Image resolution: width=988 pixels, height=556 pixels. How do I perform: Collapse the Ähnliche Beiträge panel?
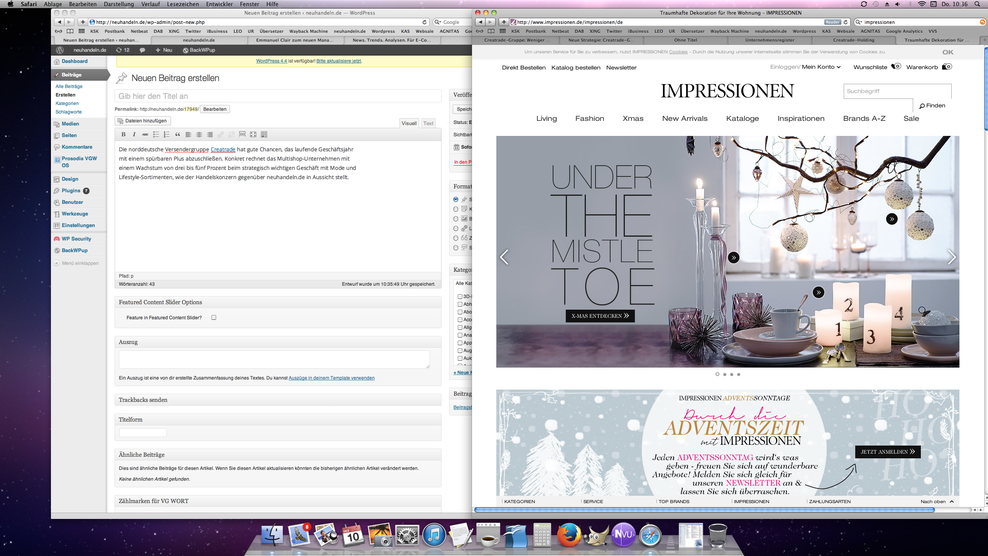tap(278, 455)
